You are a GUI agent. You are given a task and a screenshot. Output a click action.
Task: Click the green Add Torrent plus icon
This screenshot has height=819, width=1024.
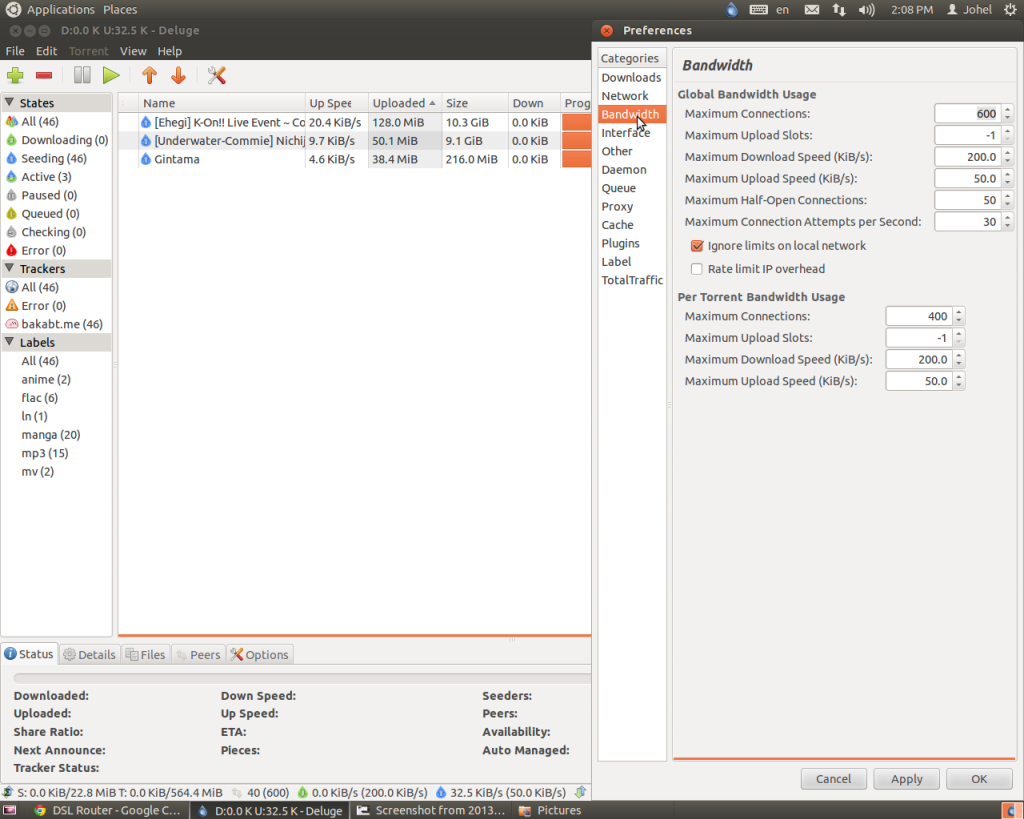pos(15,75)
